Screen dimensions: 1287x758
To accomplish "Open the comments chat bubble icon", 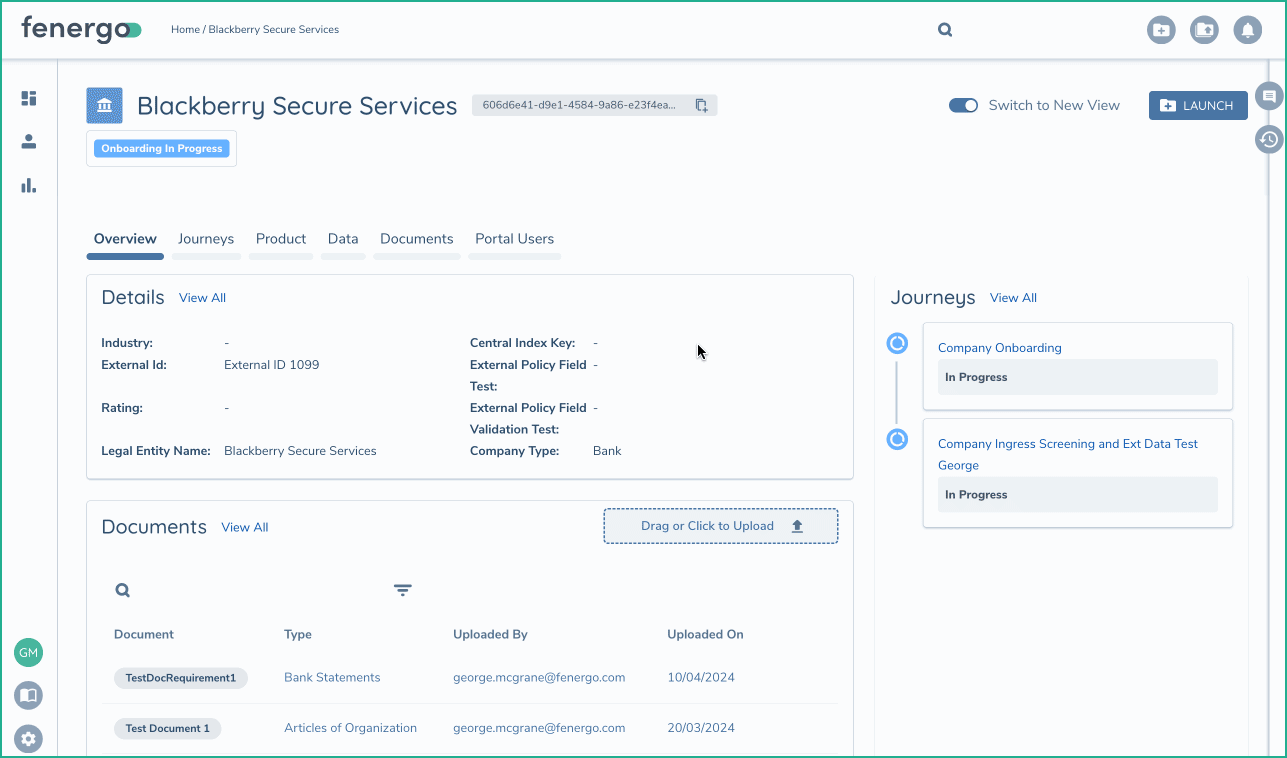I will click(x=1269, y=96).
